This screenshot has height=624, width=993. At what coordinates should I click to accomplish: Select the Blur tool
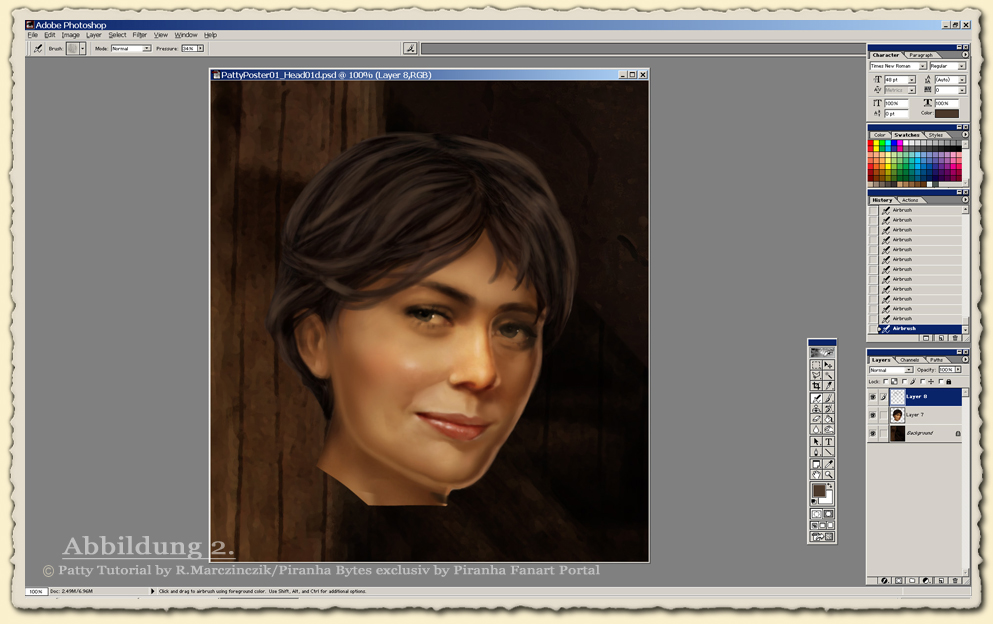click(x=816, y=430)
